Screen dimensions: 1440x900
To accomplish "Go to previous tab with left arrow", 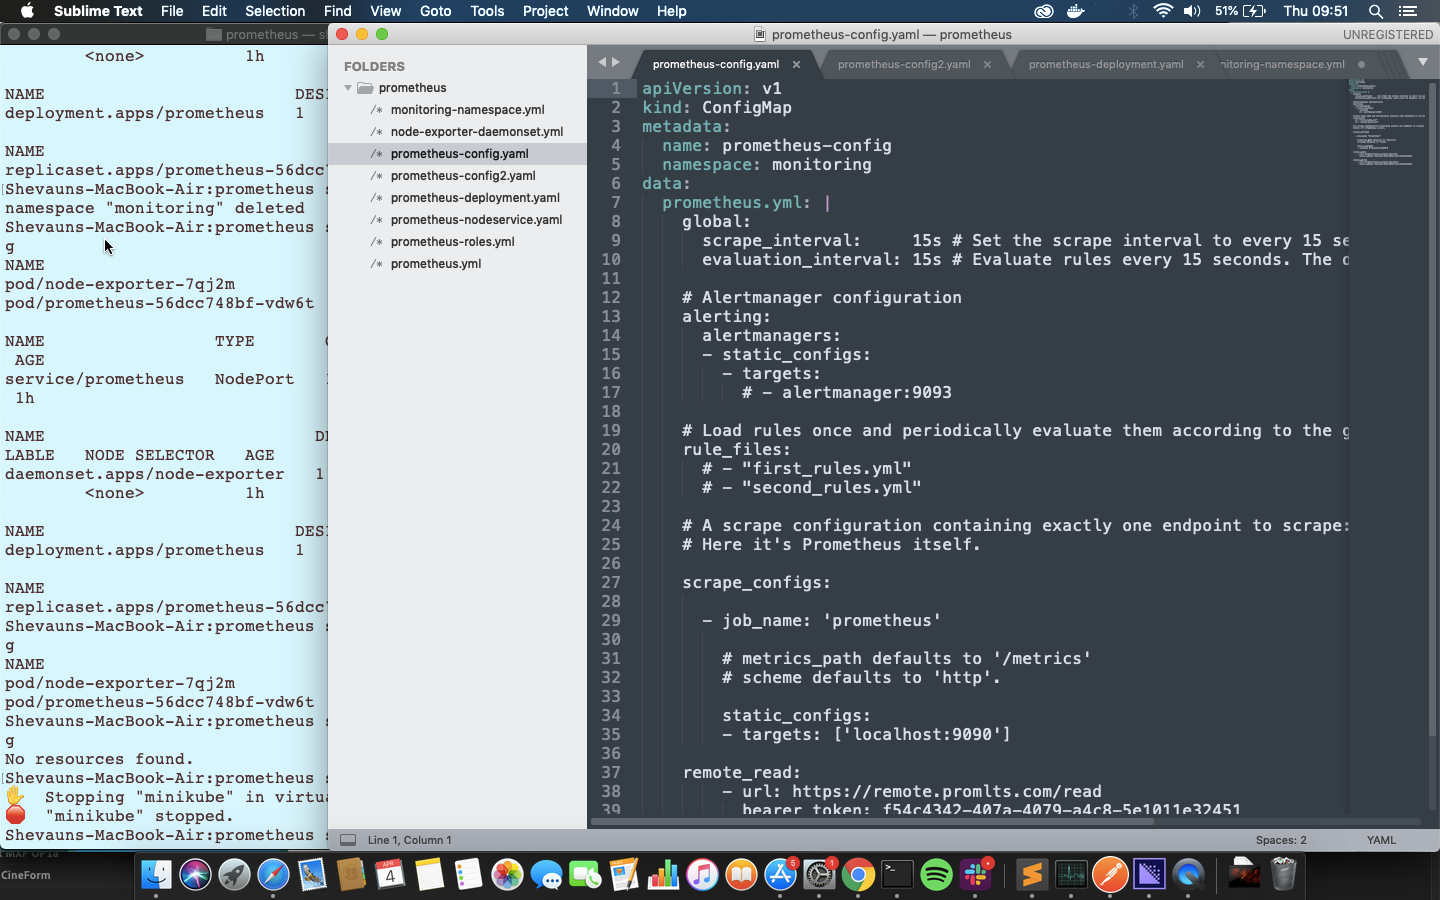I will click(x=602, y=62).
